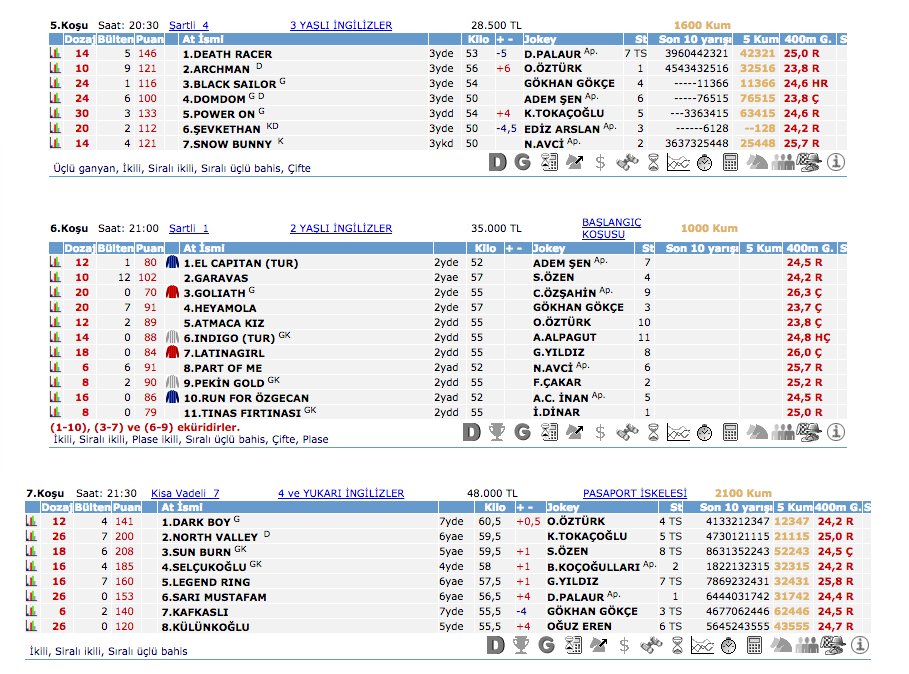The height and width of the screenshot is (674, 909).
Task: Click the dollar sign icon under race 6
Action: click(600, 432)
